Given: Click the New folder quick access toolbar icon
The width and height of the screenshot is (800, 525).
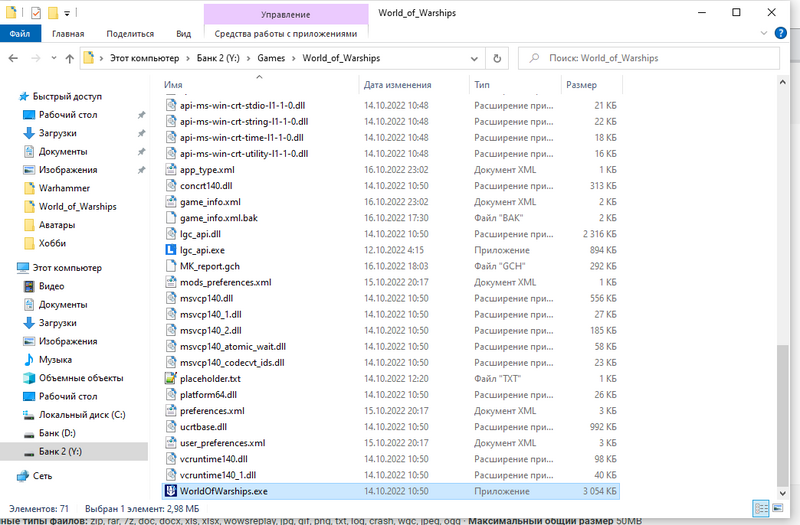Looking at the screenshot, I should click(53, 13).
